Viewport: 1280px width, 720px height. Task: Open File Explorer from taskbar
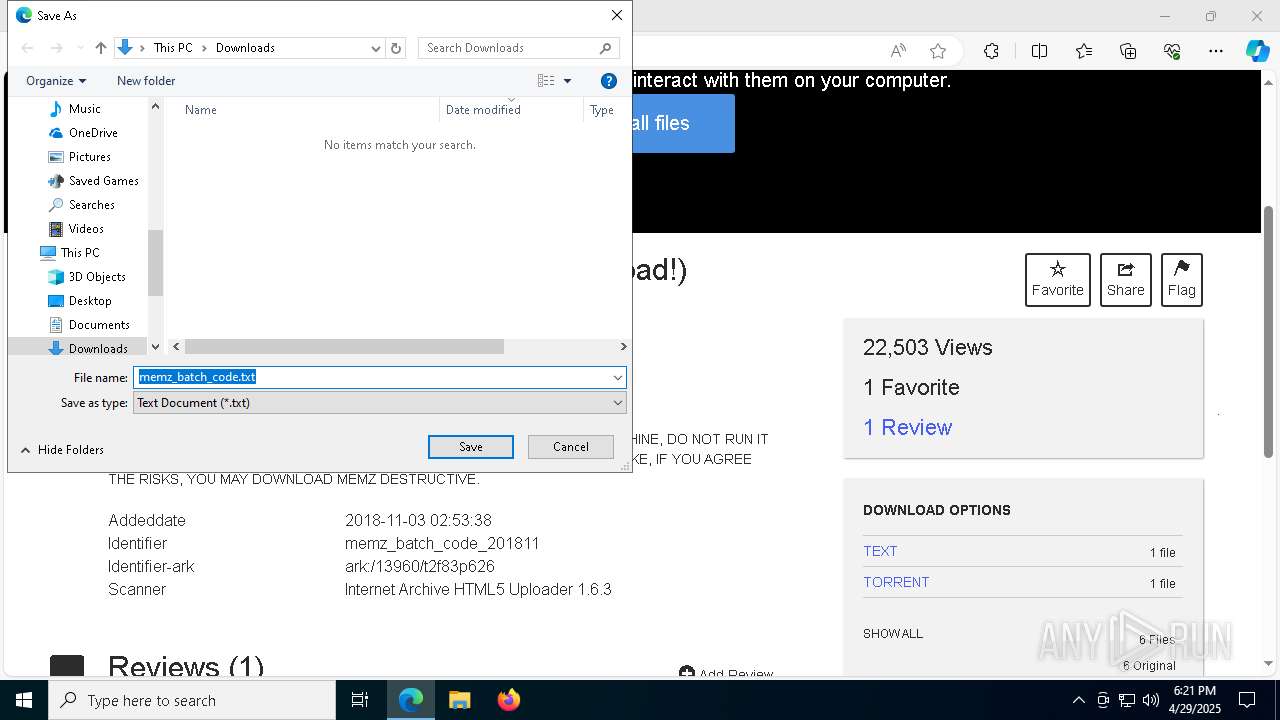click(459, 700)
